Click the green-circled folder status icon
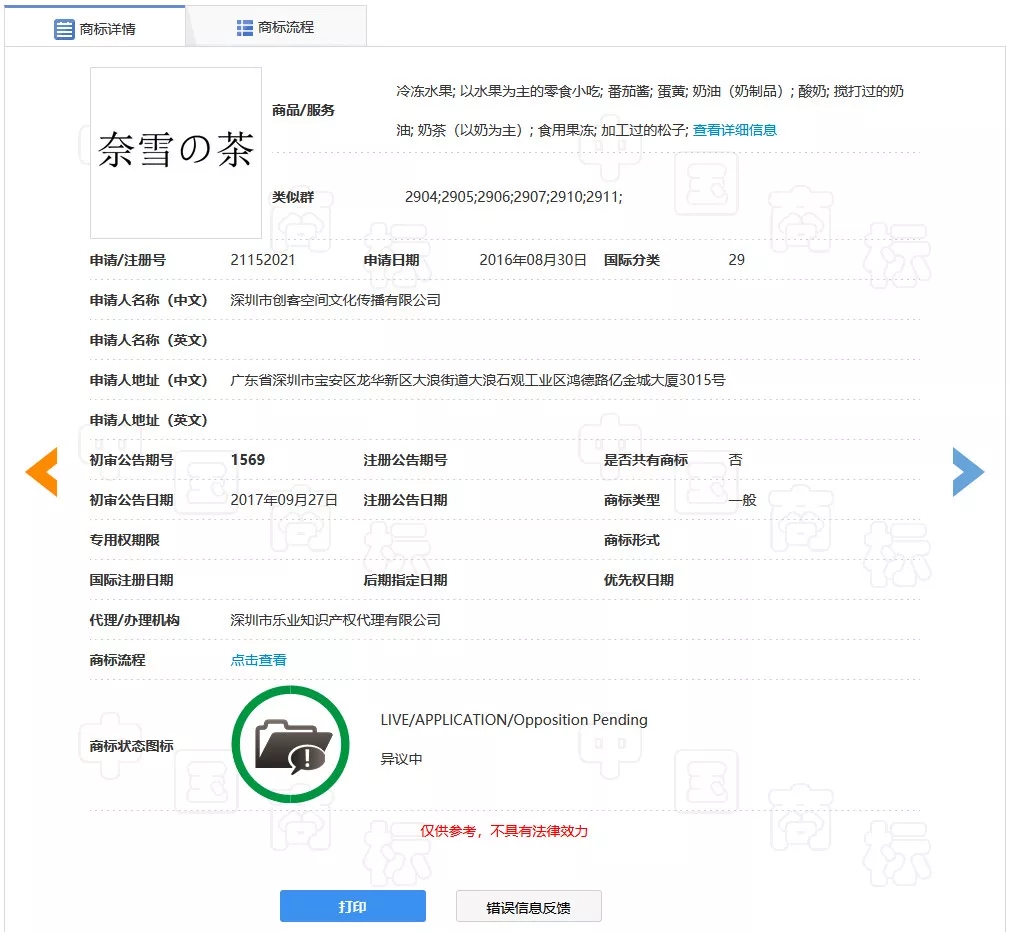 click(291, 744)
